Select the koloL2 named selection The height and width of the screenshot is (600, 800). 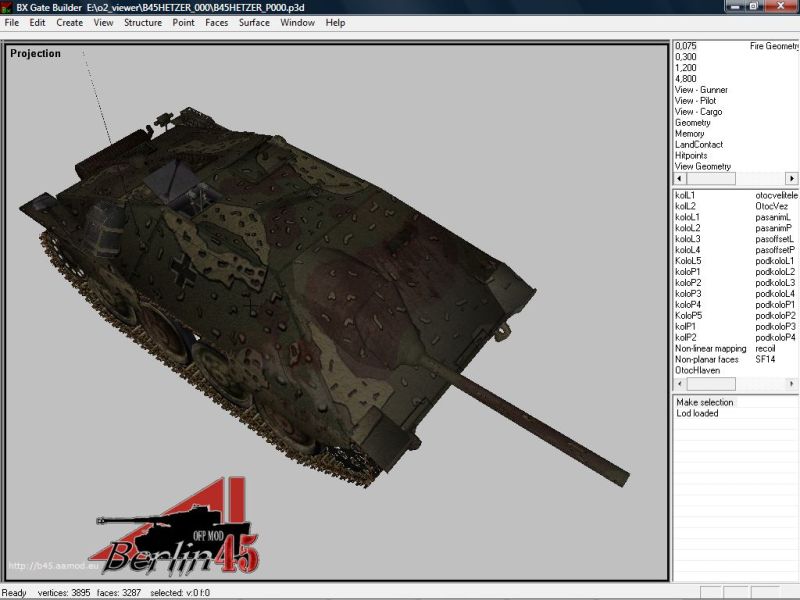pyautogui.click(x=688, y=228)
